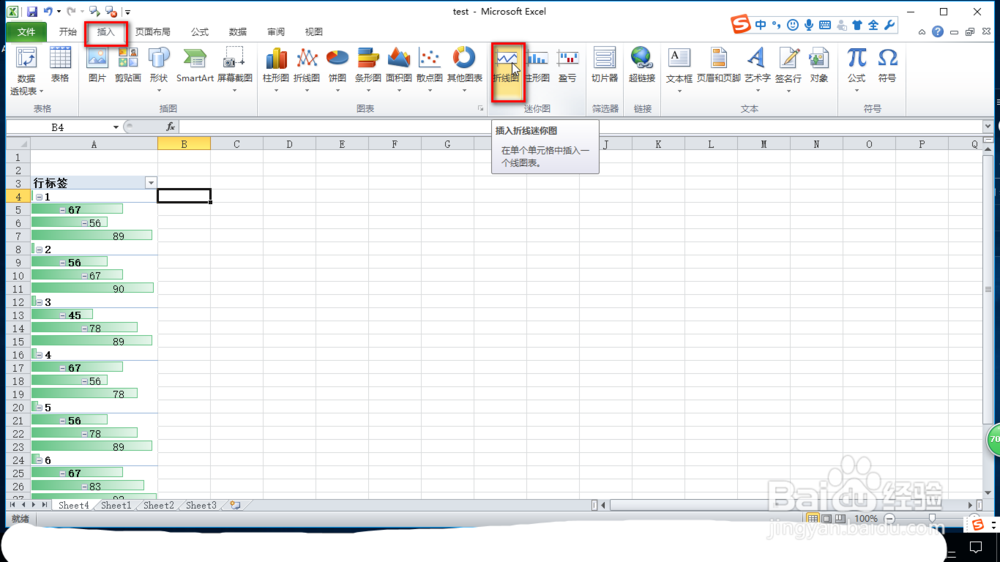The height and width of the screenshot is (562, 1000).
Task: Insert a Signature Line (签名行)
Action: [x=788, y=69]
